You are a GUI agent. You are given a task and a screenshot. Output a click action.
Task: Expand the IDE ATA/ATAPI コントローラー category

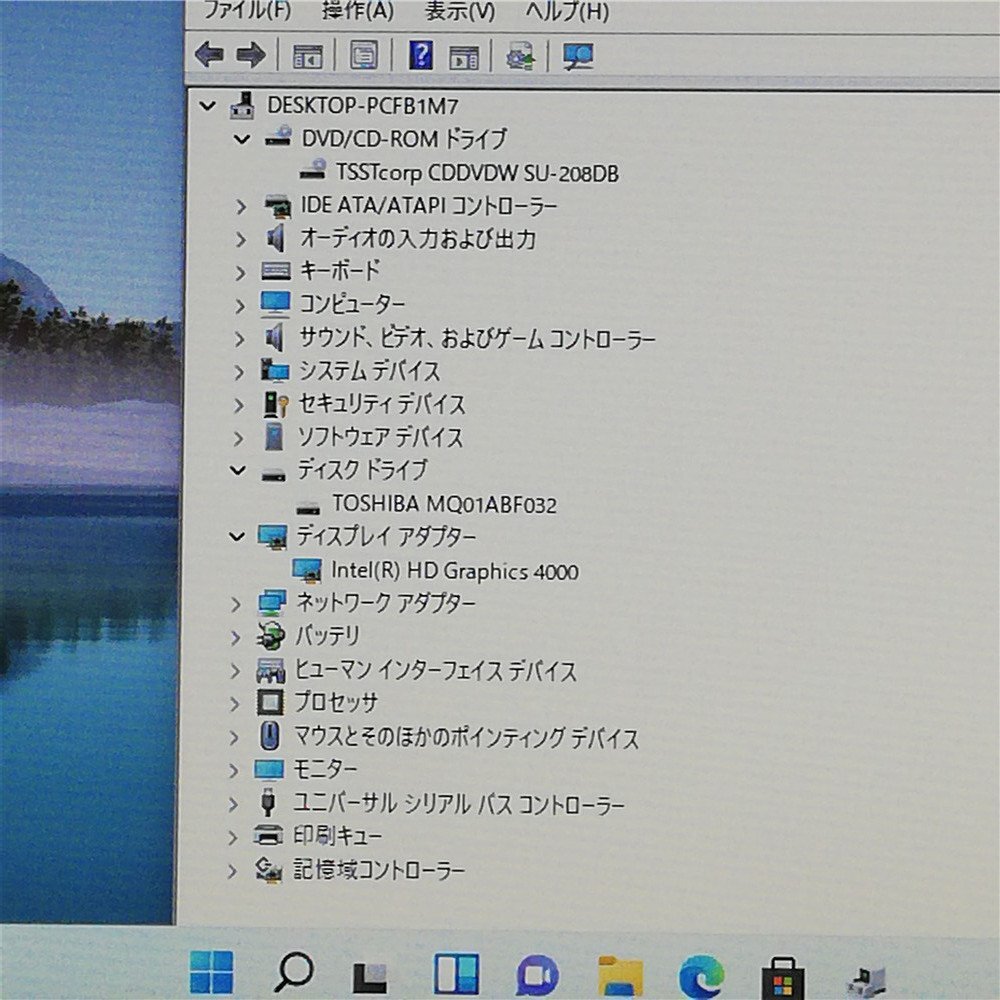tap(240, 206)
